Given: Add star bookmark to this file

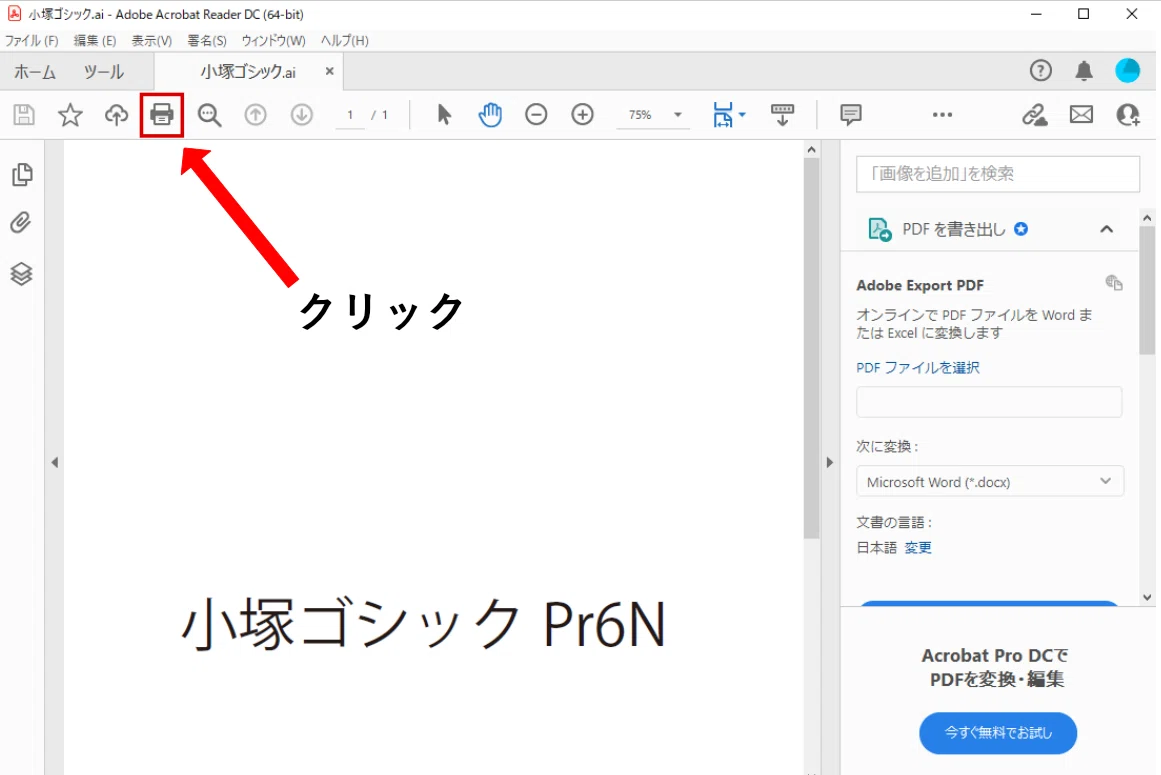Looking at the screenshot, I should click(70, 115).
